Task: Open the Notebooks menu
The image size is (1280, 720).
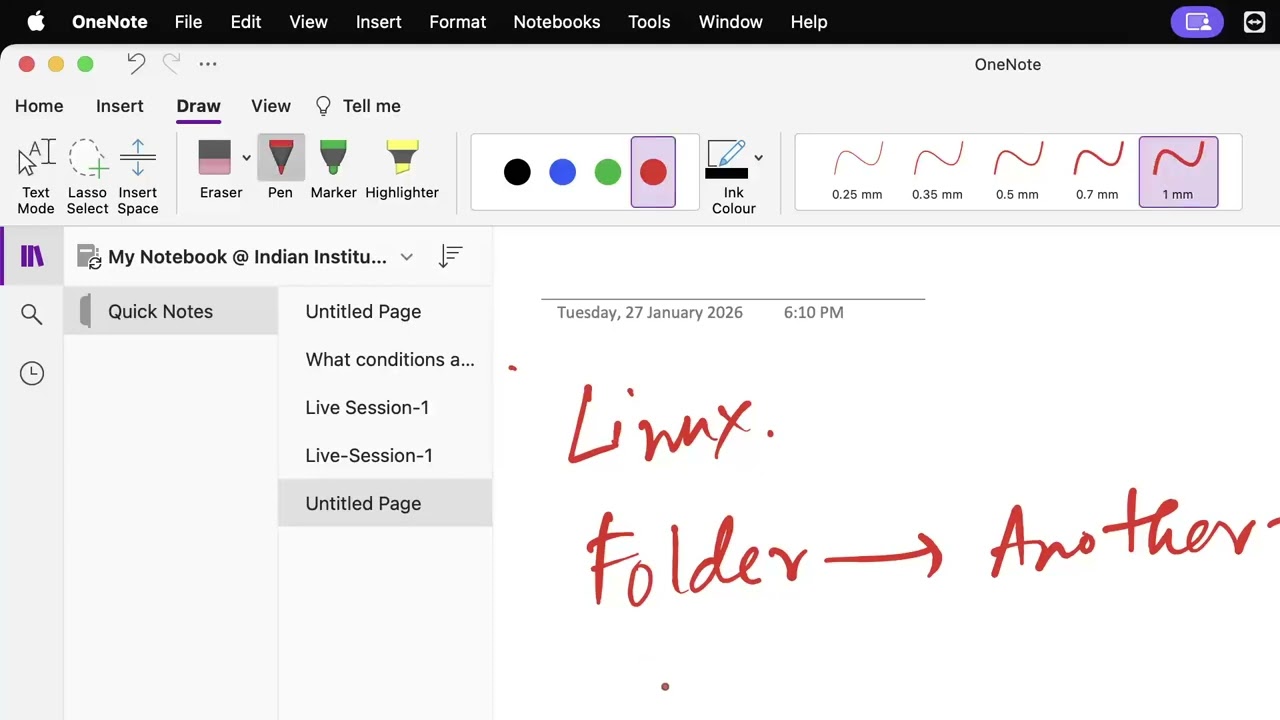Action: [x=557, y=22]
